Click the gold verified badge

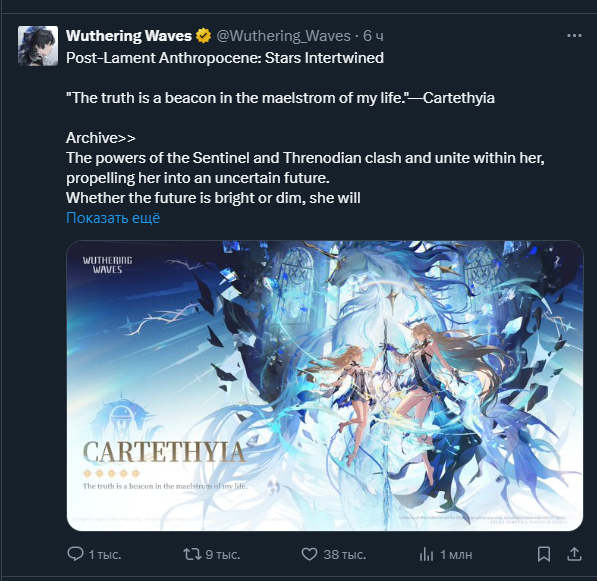pyautogui.click(x=203, y=36)
